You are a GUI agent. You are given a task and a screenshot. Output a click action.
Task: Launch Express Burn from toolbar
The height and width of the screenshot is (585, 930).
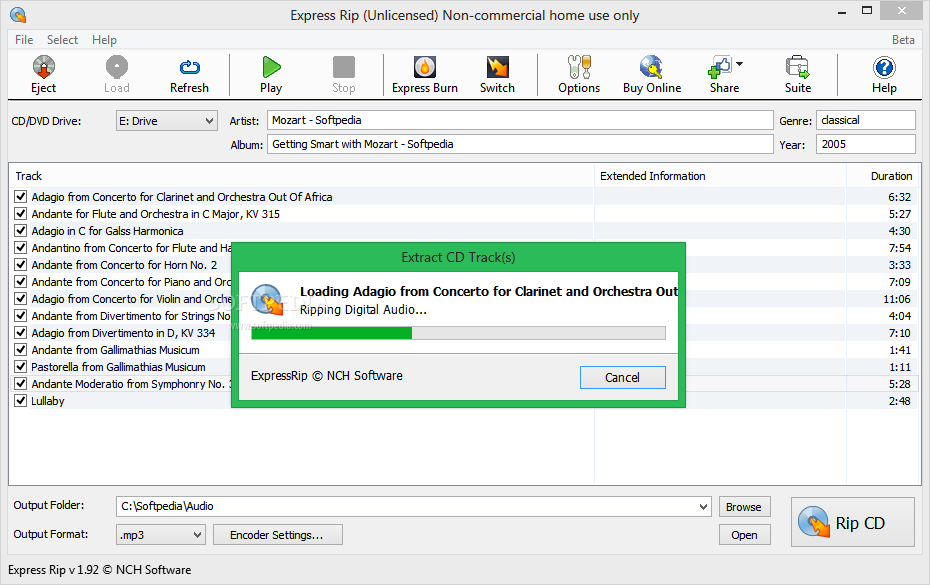[x=425, y=75]
